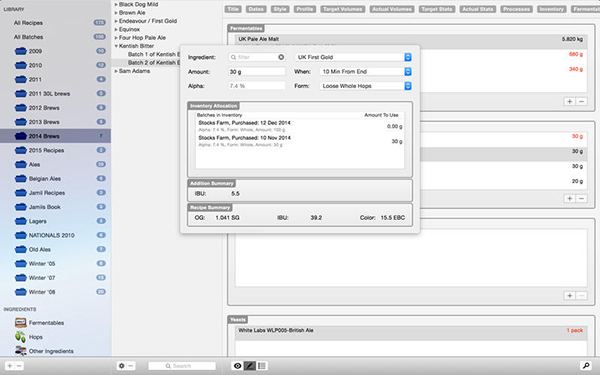Viewport: 600px width, 375px height.
Task: Remove library folder with bottom-left minus
Action: (x=19, y=366)
